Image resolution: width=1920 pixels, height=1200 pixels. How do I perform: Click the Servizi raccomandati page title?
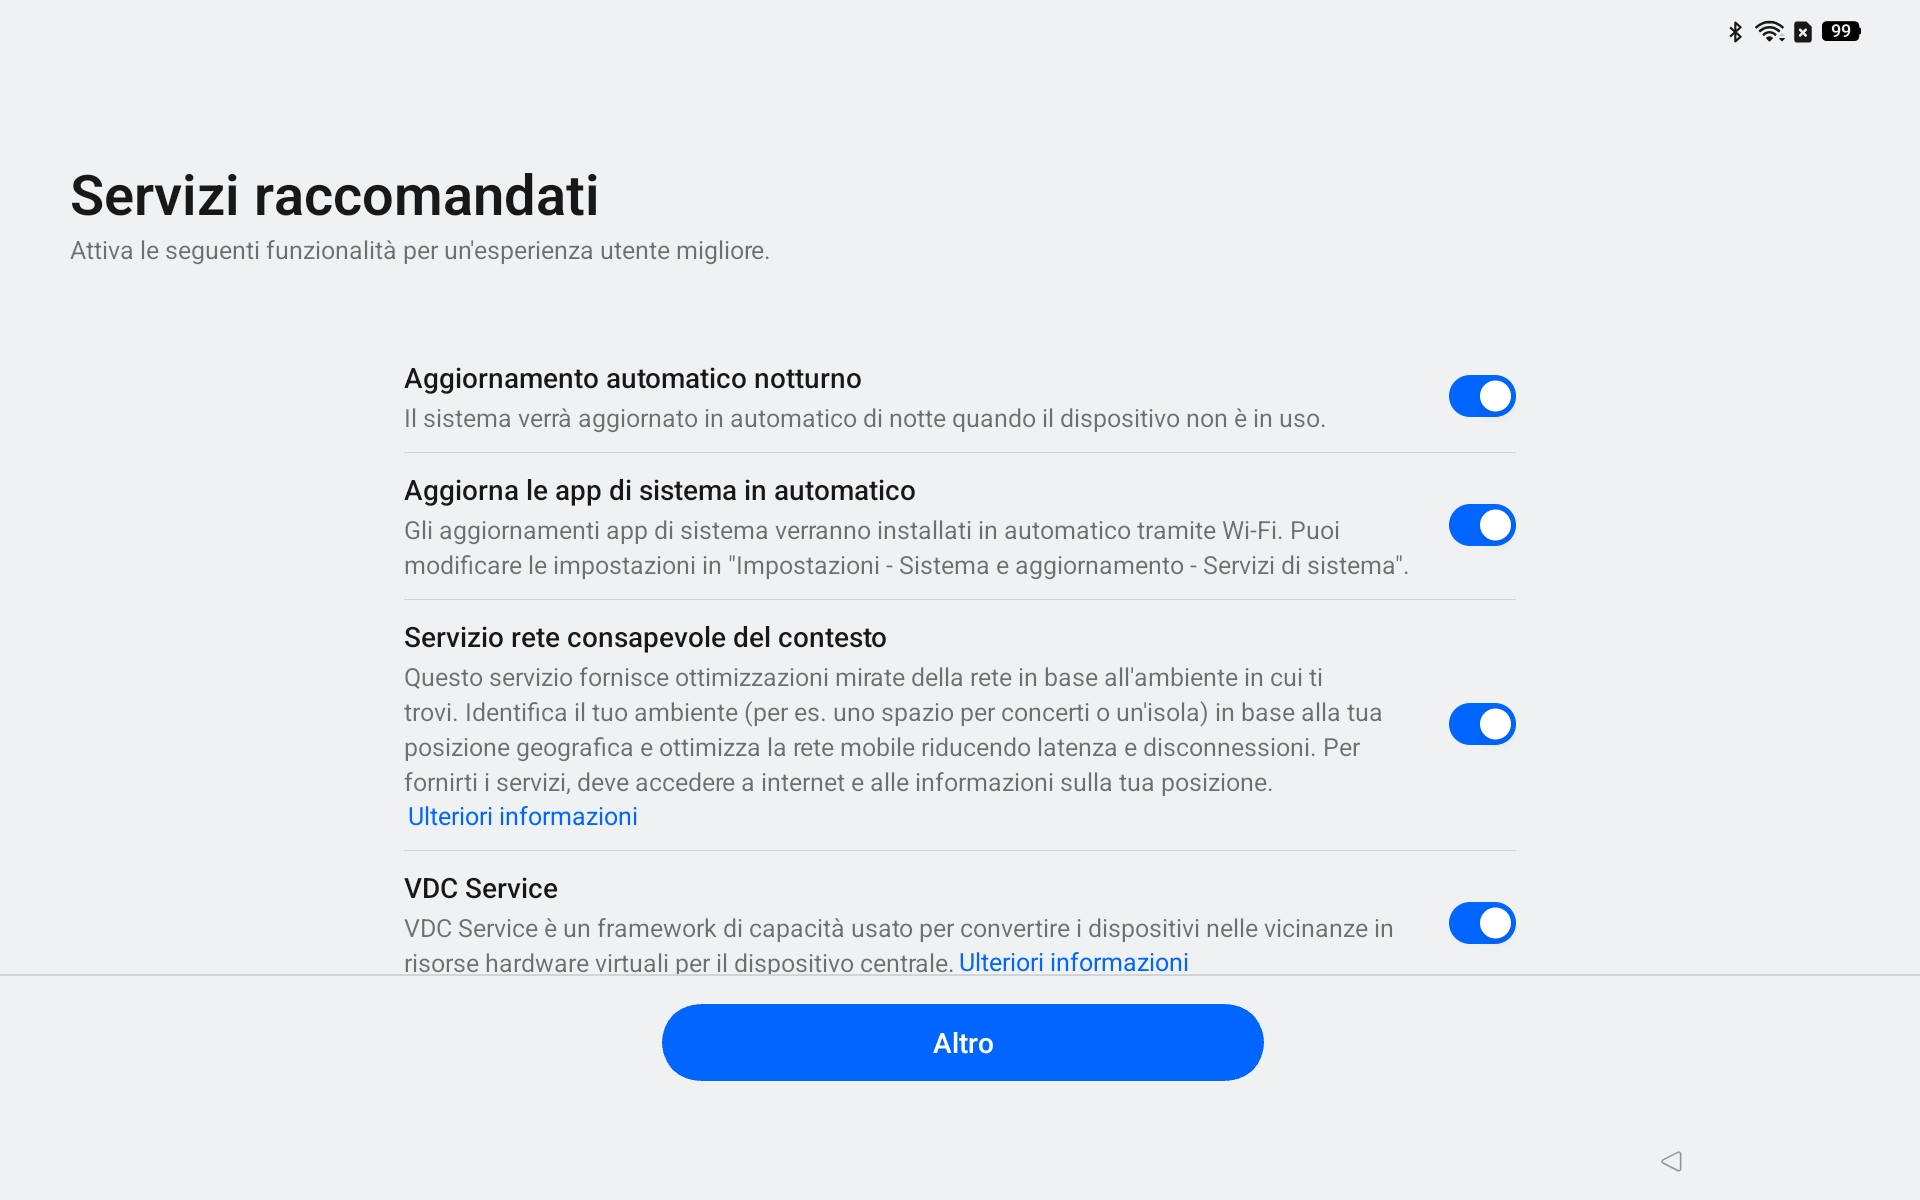click(x=335, y=195)
